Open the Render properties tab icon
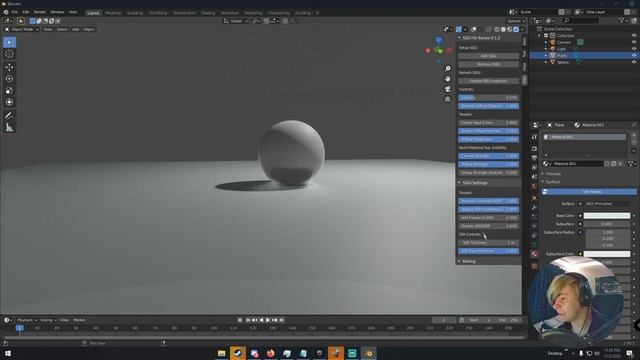The height and width of the screenshot is (360, 640). 534,149
